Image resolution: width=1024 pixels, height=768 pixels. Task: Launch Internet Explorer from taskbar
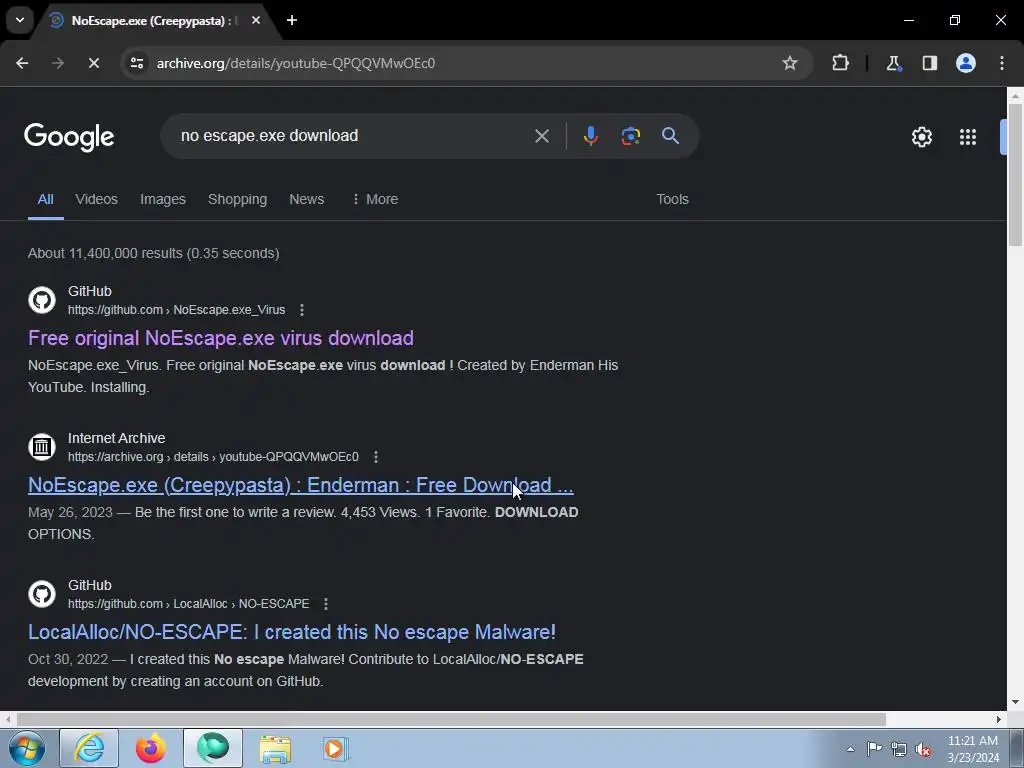click(89, 748)
